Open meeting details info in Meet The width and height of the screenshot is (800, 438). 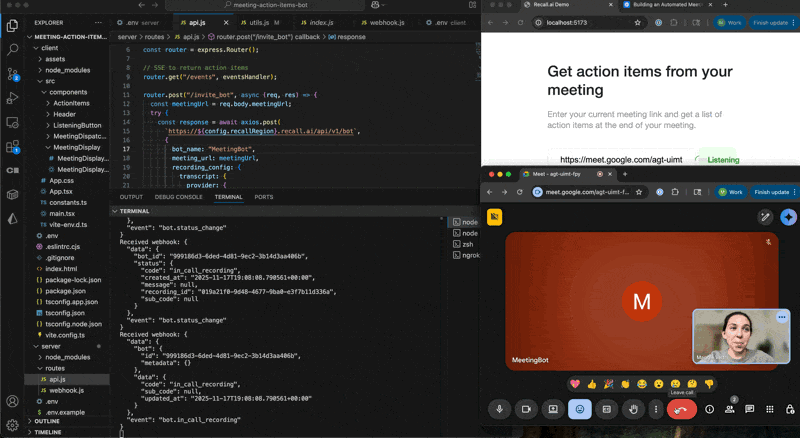pos(709,409)
